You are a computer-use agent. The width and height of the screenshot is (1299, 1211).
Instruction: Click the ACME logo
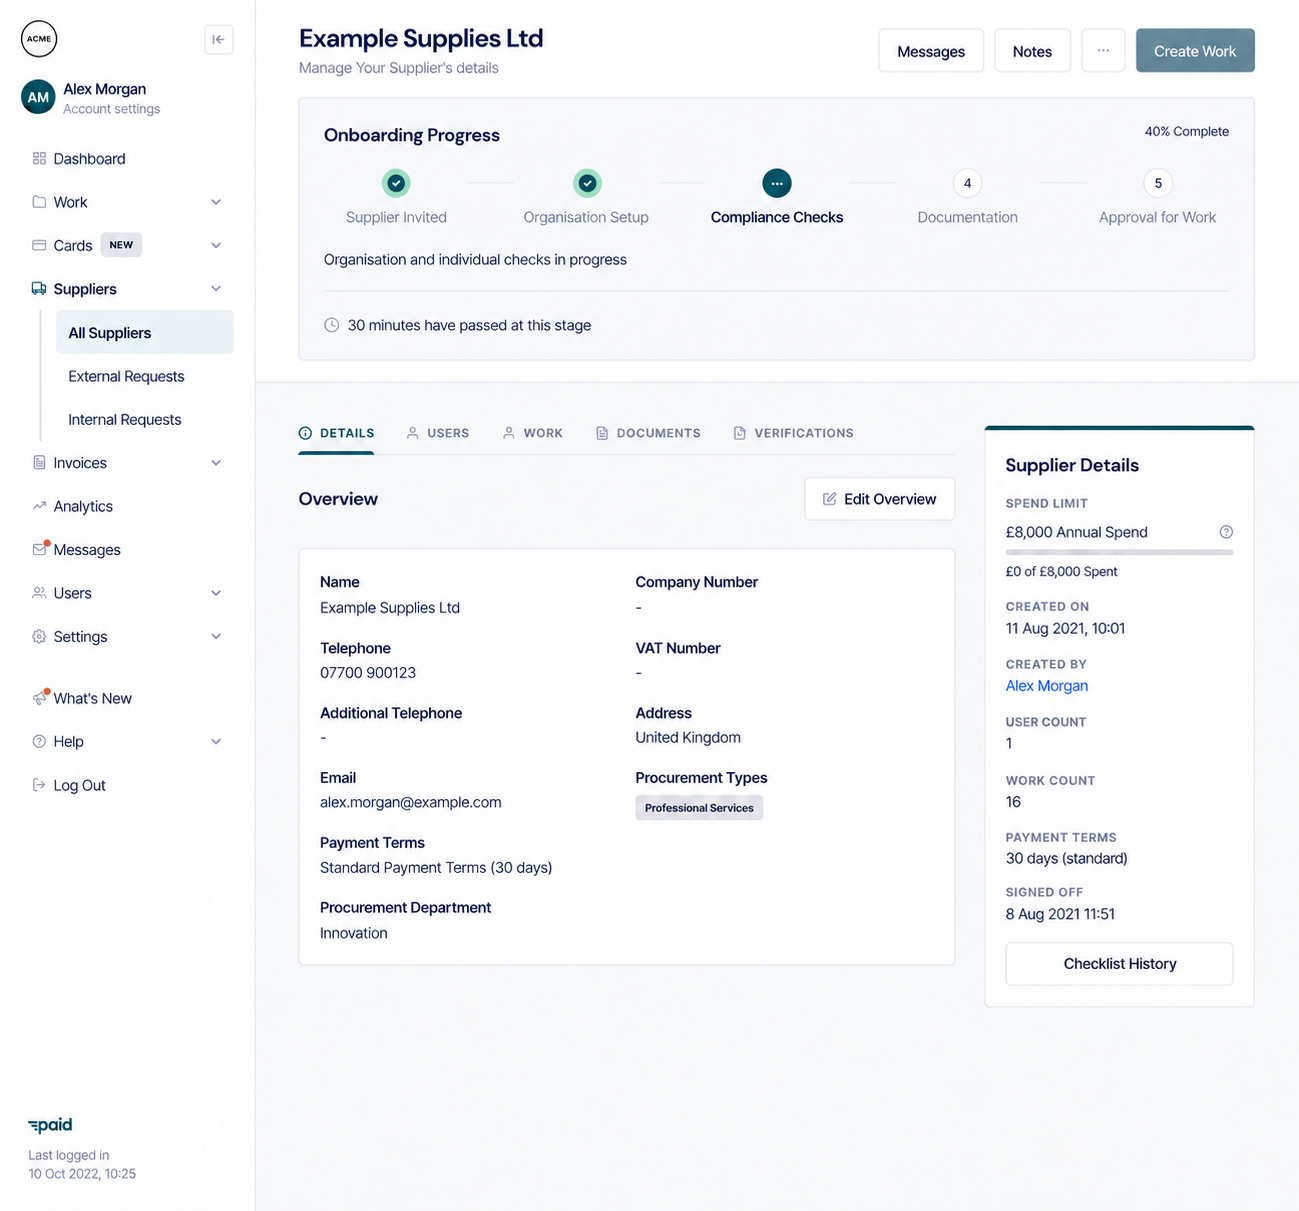[x=39, y=39]
